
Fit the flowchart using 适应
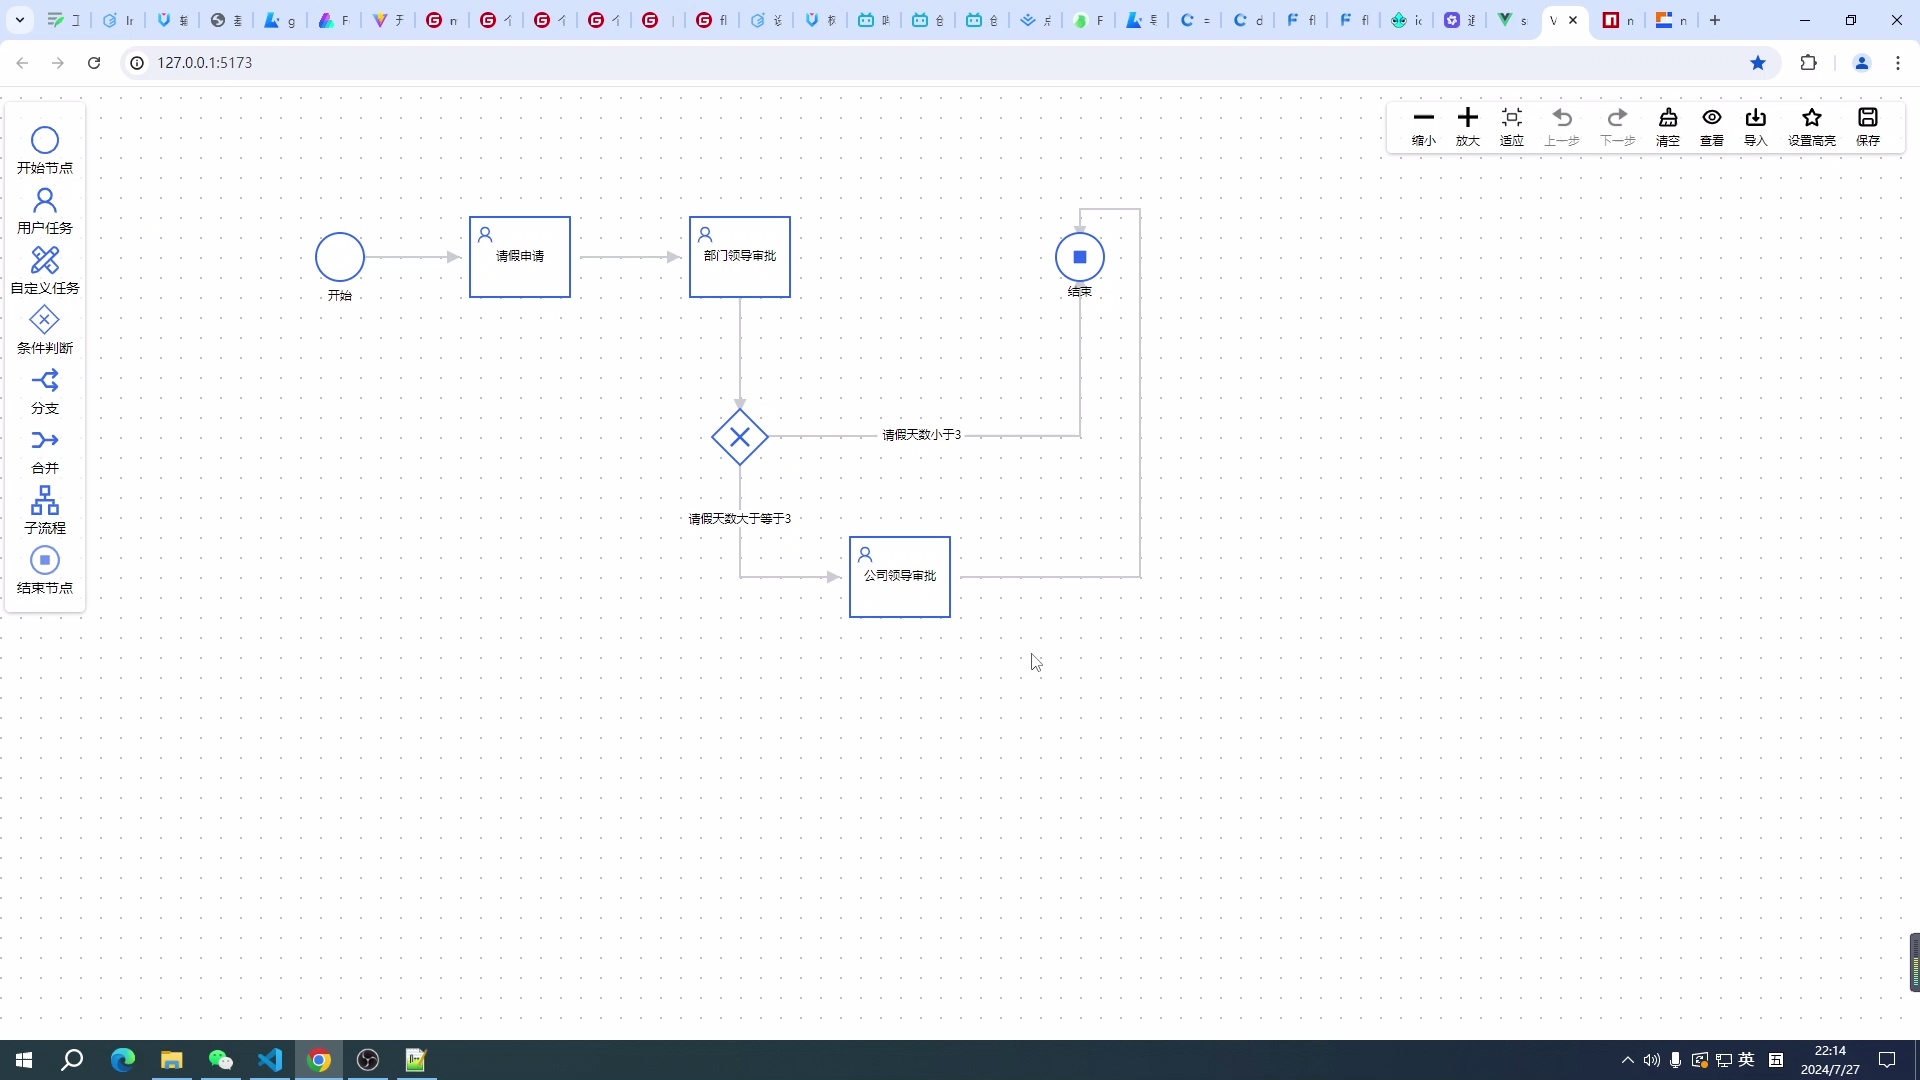coord(1511,126)
